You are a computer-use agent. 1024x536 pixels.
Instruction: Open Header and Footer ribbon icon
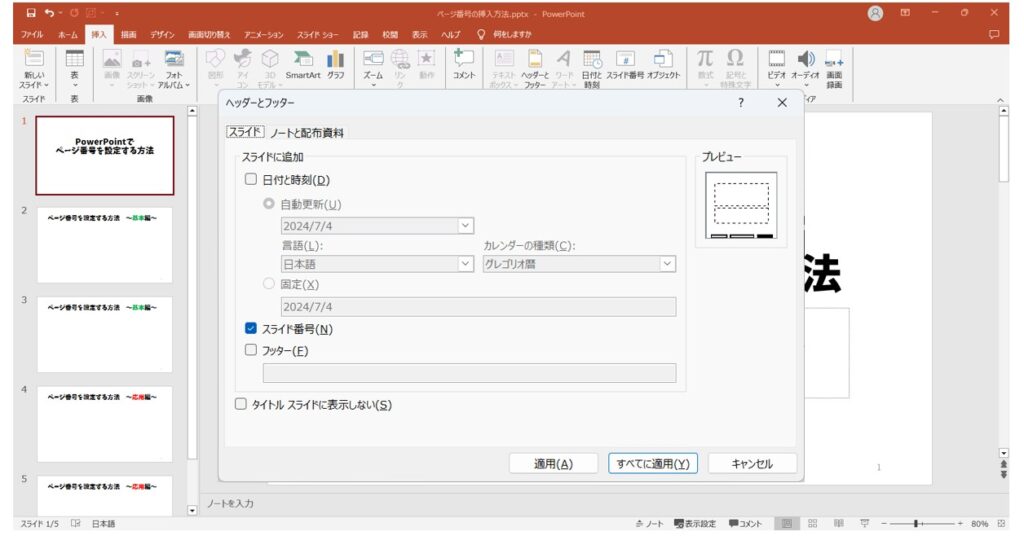[x=535, y=59]
